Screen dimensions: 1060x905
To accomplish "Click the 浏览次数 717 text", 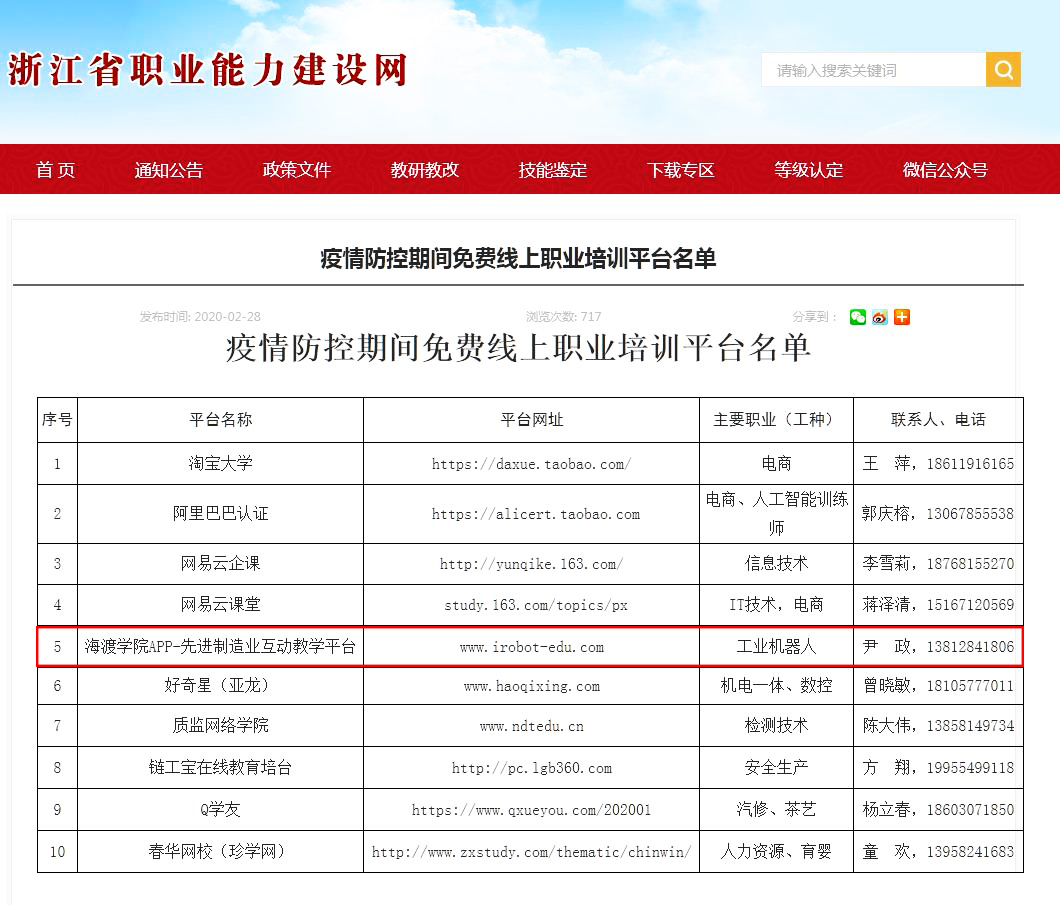I will [563, 317].
